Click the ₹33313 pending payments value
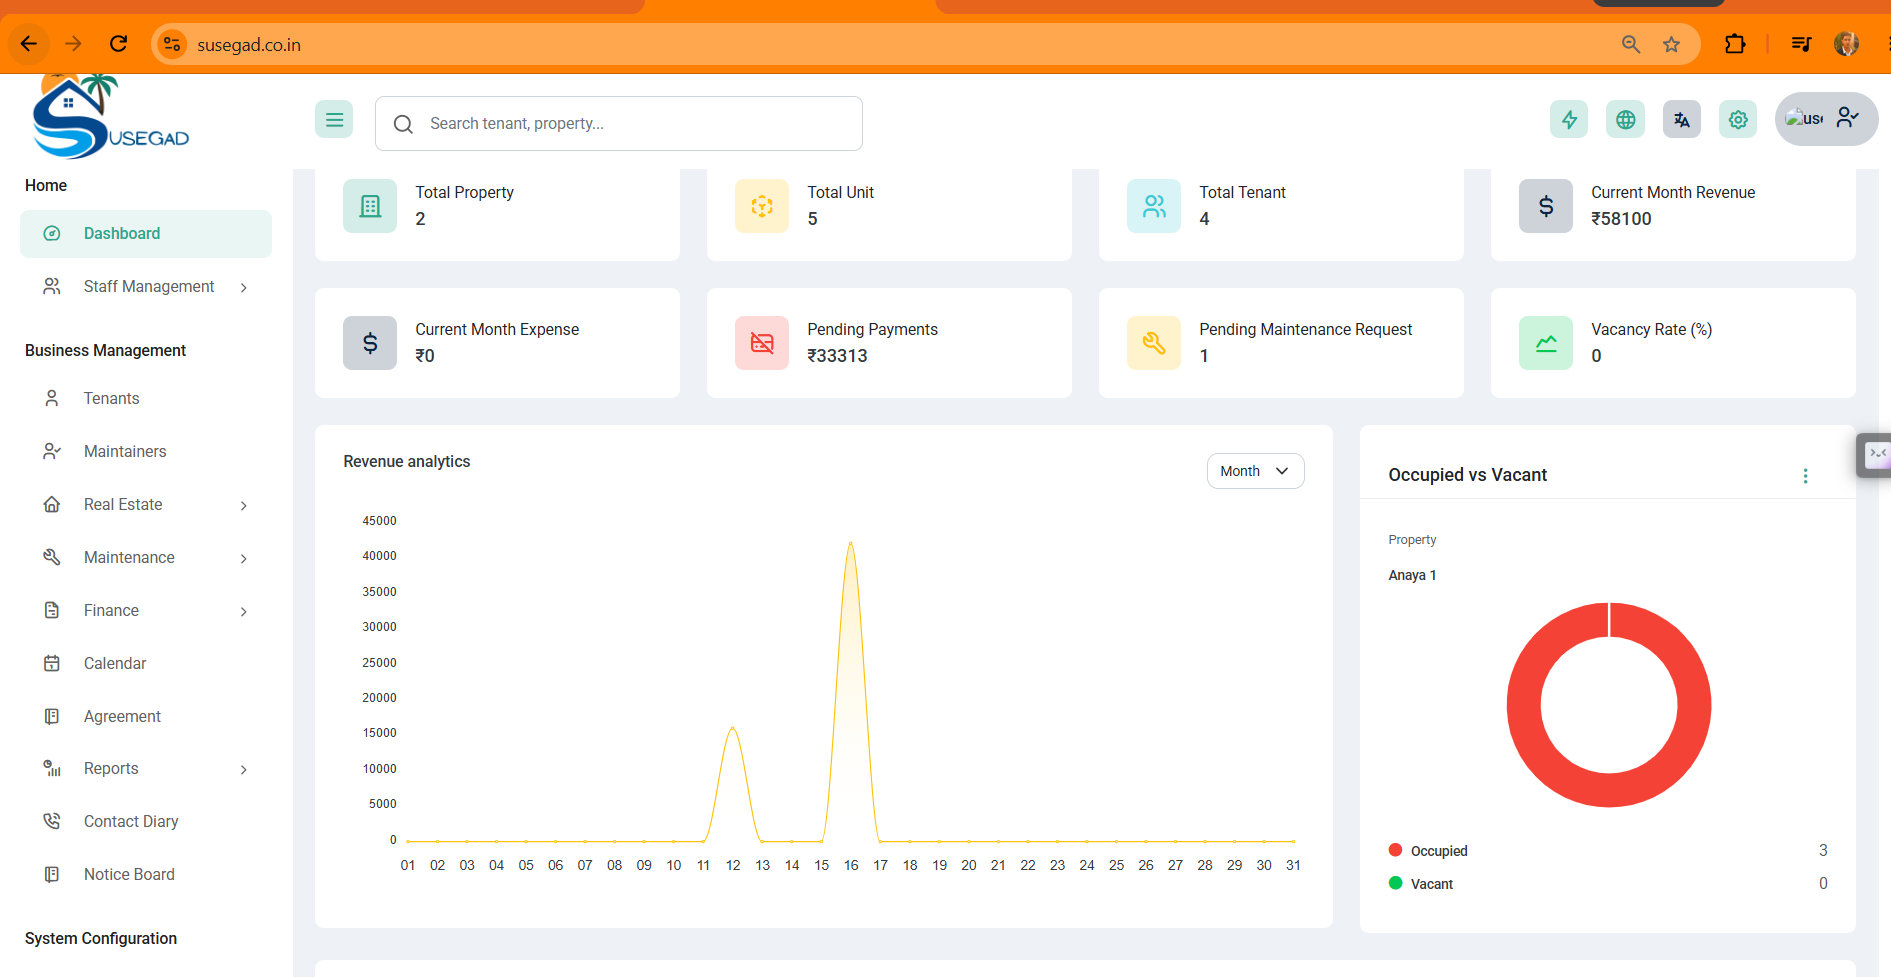This screenshot has height=977, width=1891. (x=837, y=356)
